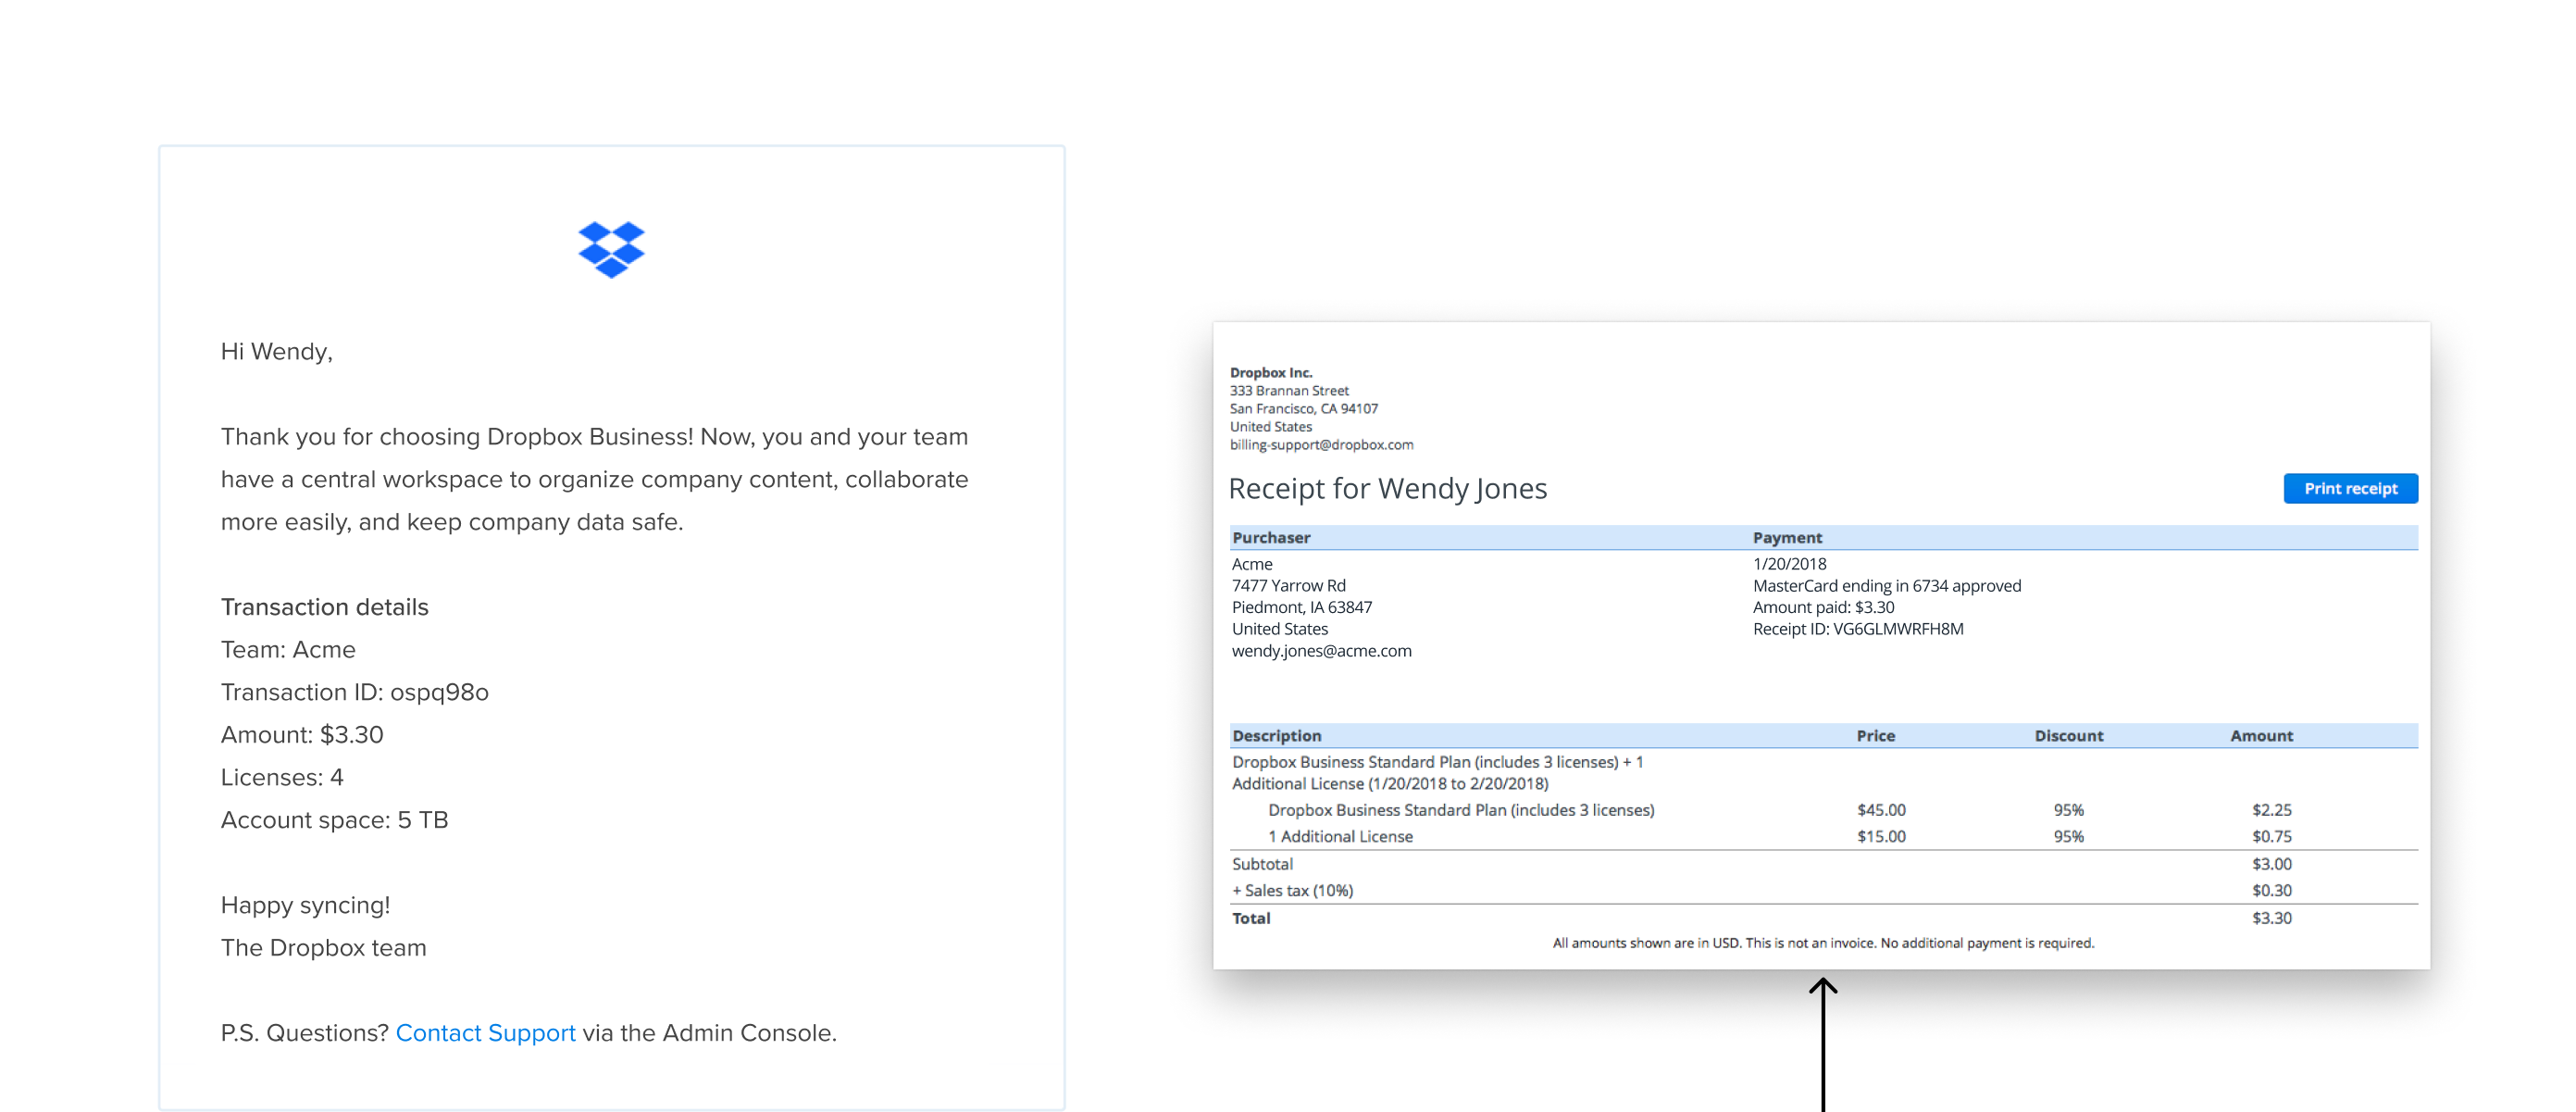Select the payment date 1/20/2018
The image size is (2576, 1112).
click(1789, 564)
